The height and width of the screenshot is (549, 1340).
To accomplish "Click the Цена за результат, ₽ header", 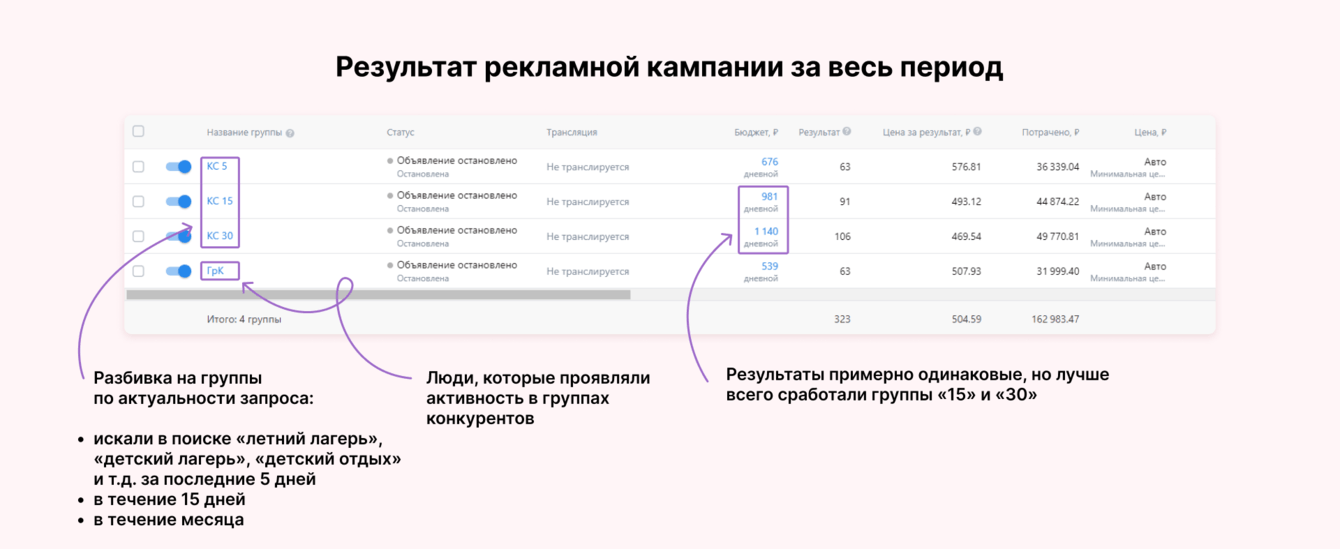I will (926, 132).
